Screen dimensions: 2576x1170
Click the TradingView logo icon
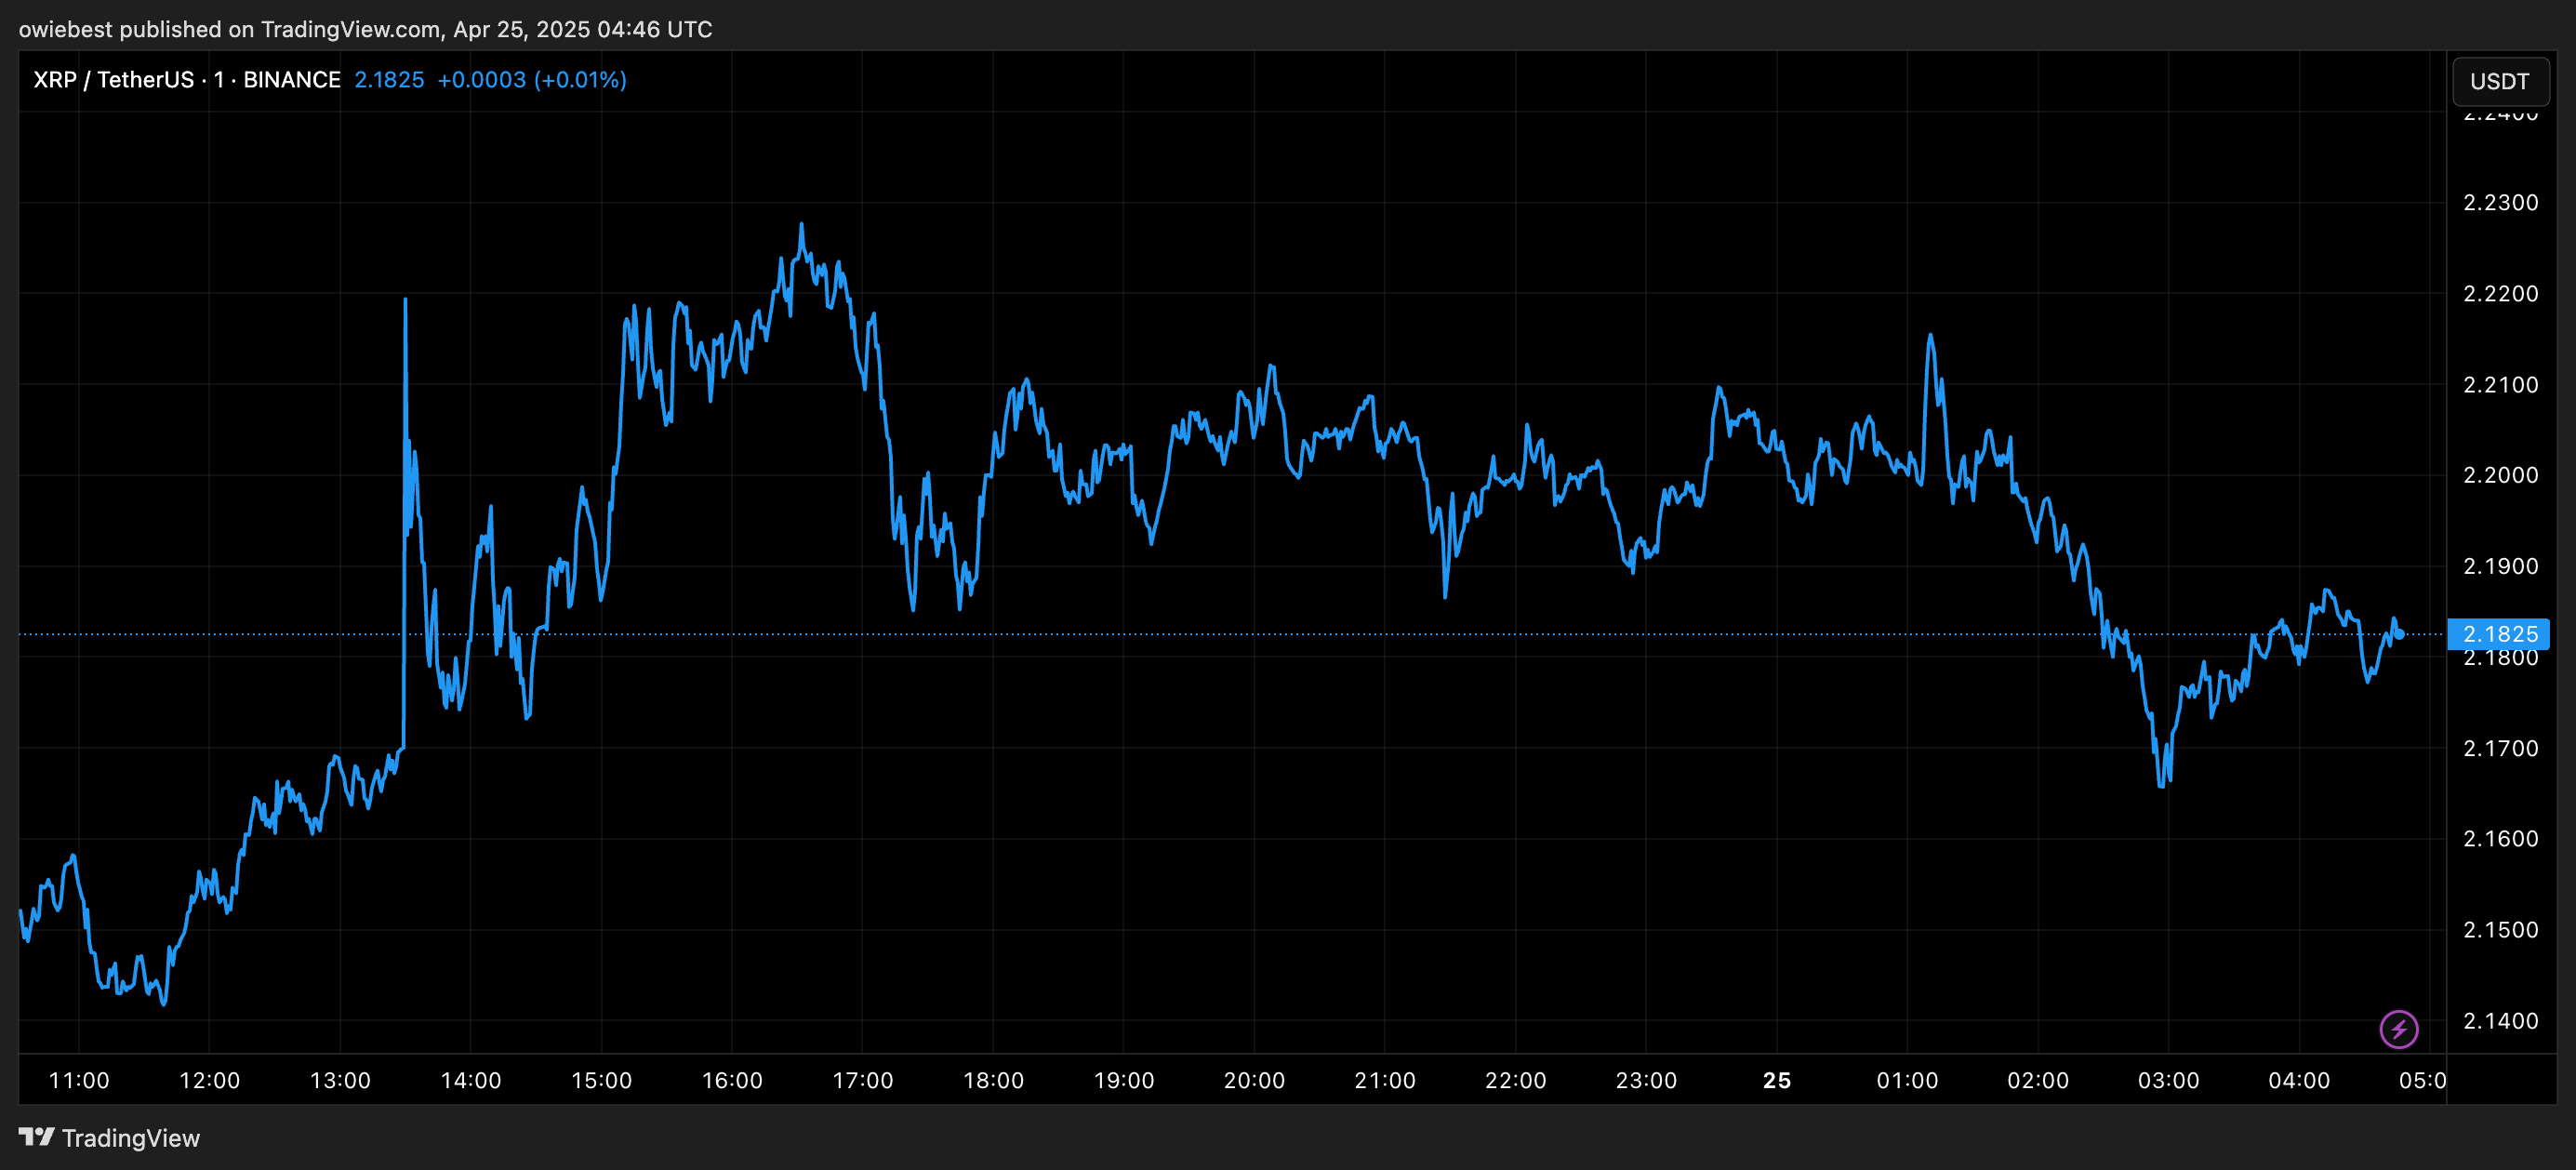click(37, 1137)
